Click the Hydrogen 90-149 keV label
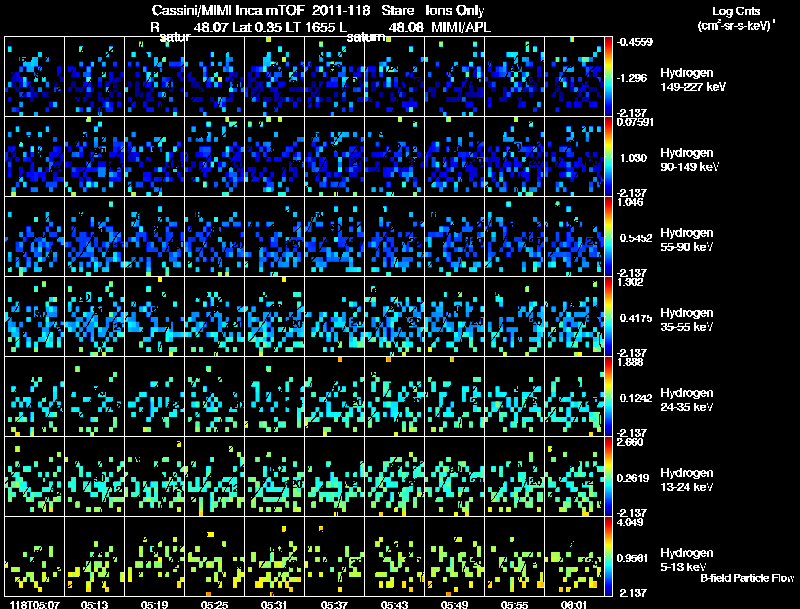 tap(686, 159)
